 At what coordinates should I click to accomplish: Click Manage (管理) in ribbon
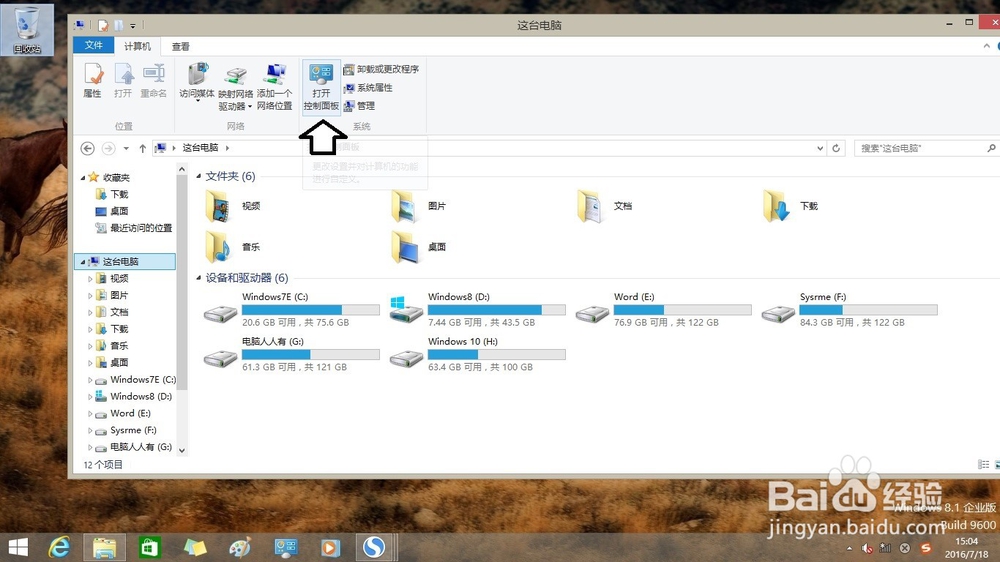(359, 106)
